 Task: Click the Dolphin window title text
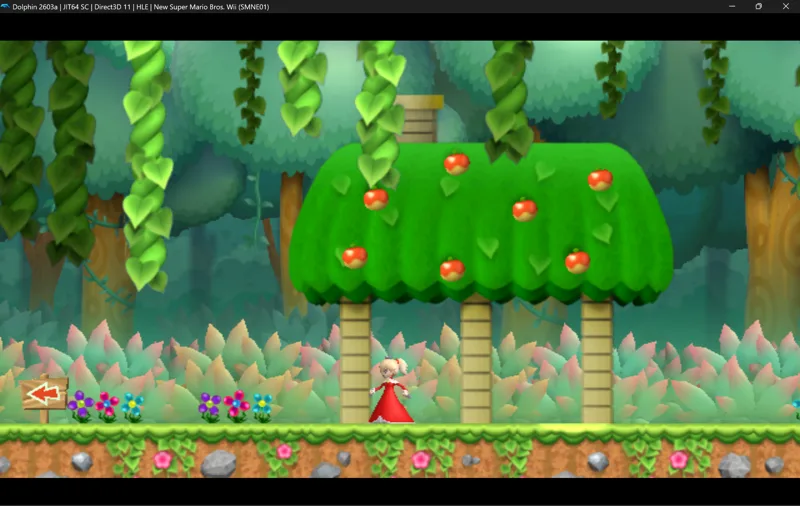click(141, 7)
